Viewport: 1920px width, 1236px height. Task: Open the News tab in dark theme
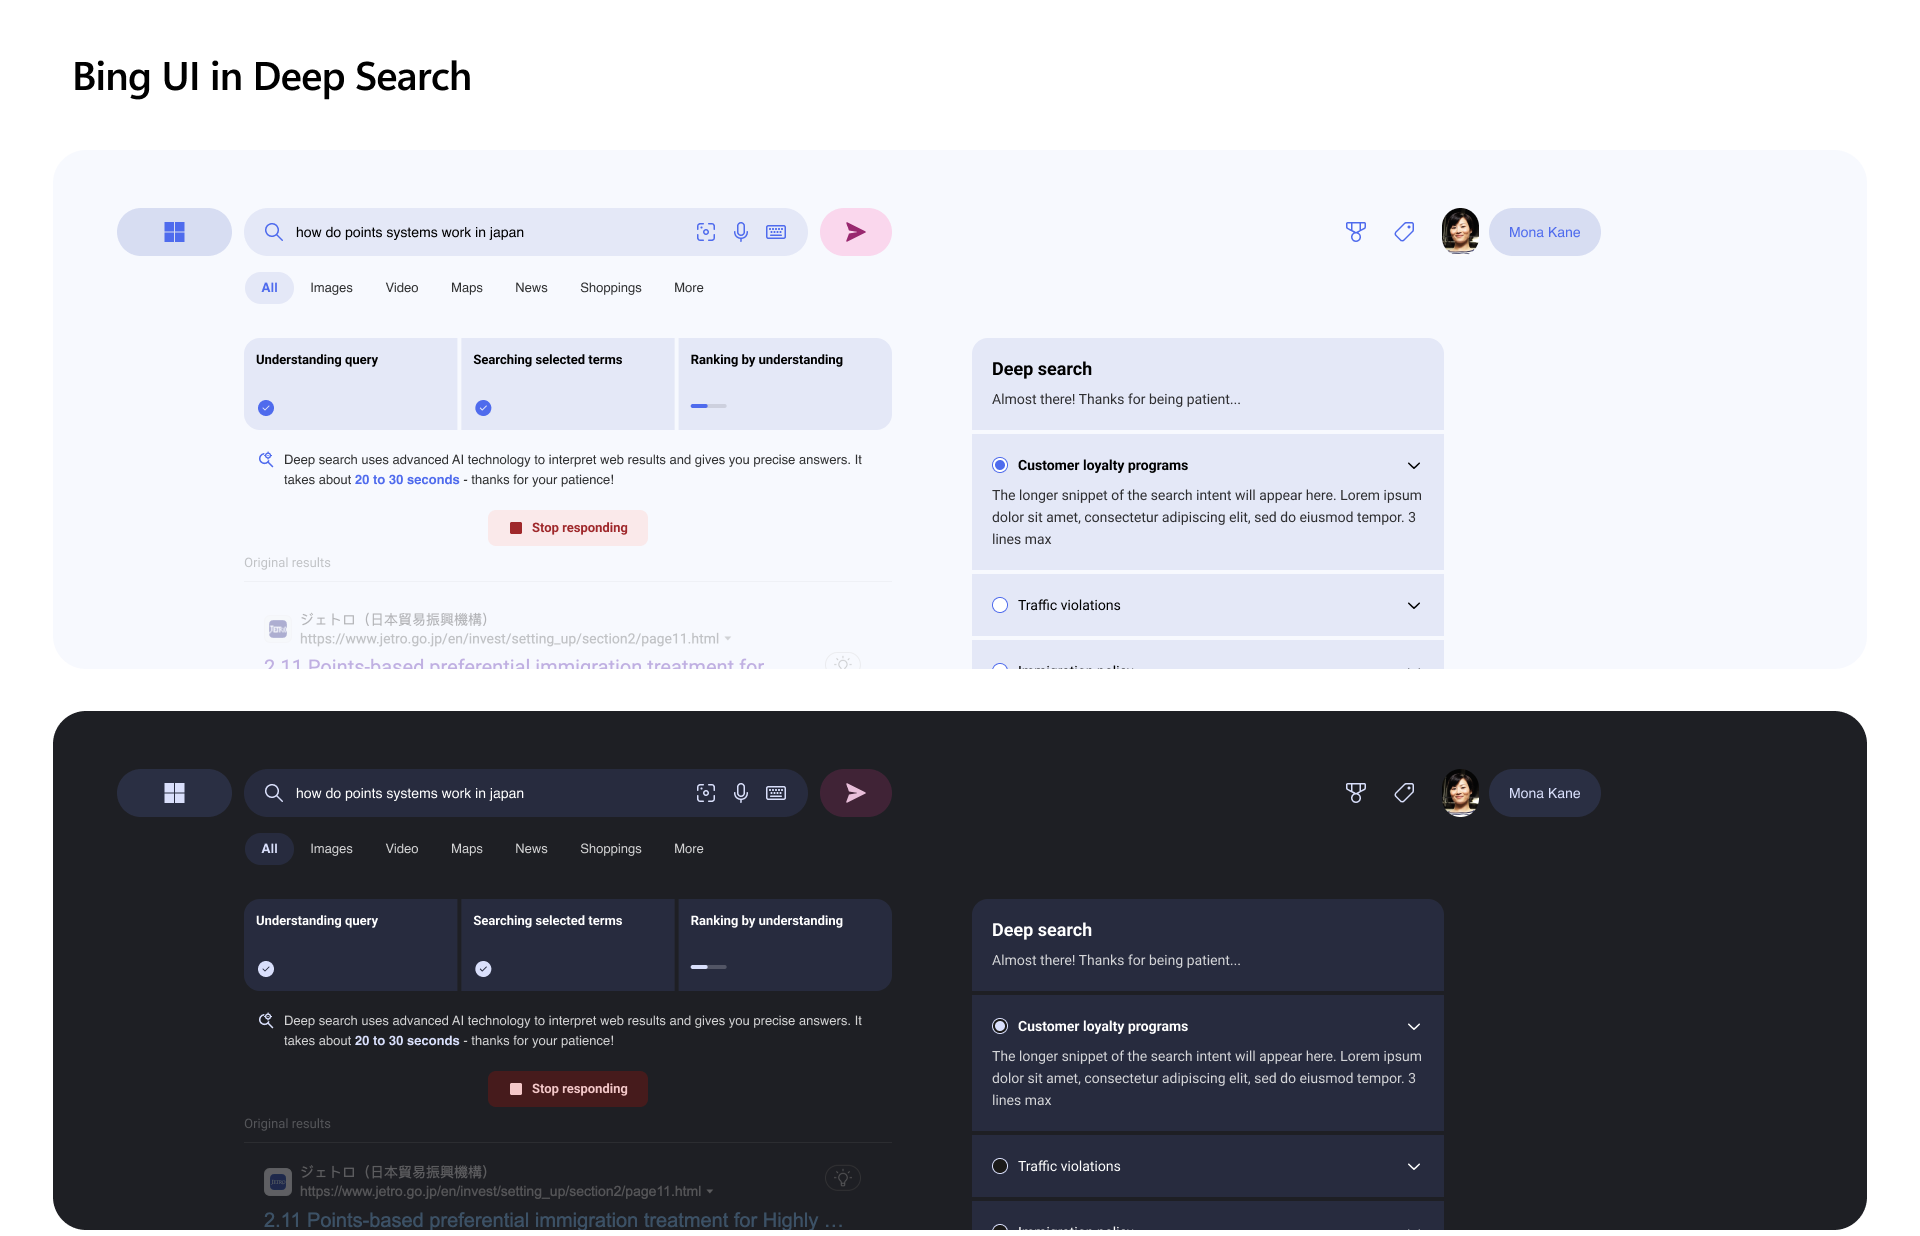click(531, 849)
